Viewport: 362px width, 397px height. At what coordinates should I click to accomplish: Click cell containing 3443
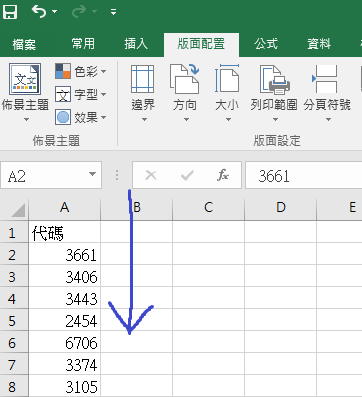[65, 298]
